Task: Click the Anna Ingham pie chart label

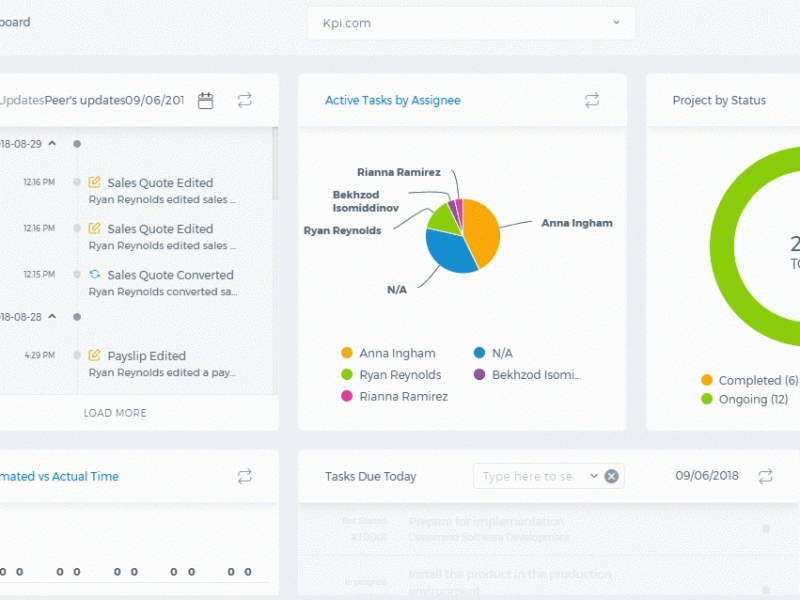Action: click(x=577, y=223)
